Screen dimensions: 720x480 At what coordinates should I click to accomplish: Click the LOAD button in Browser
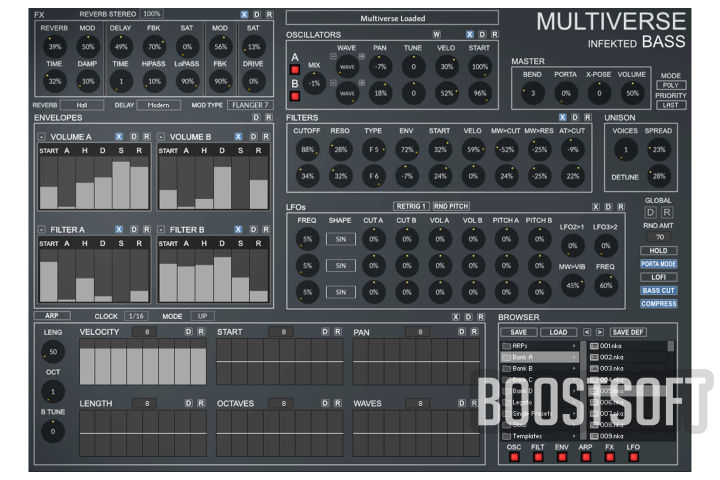pos(558,332)
